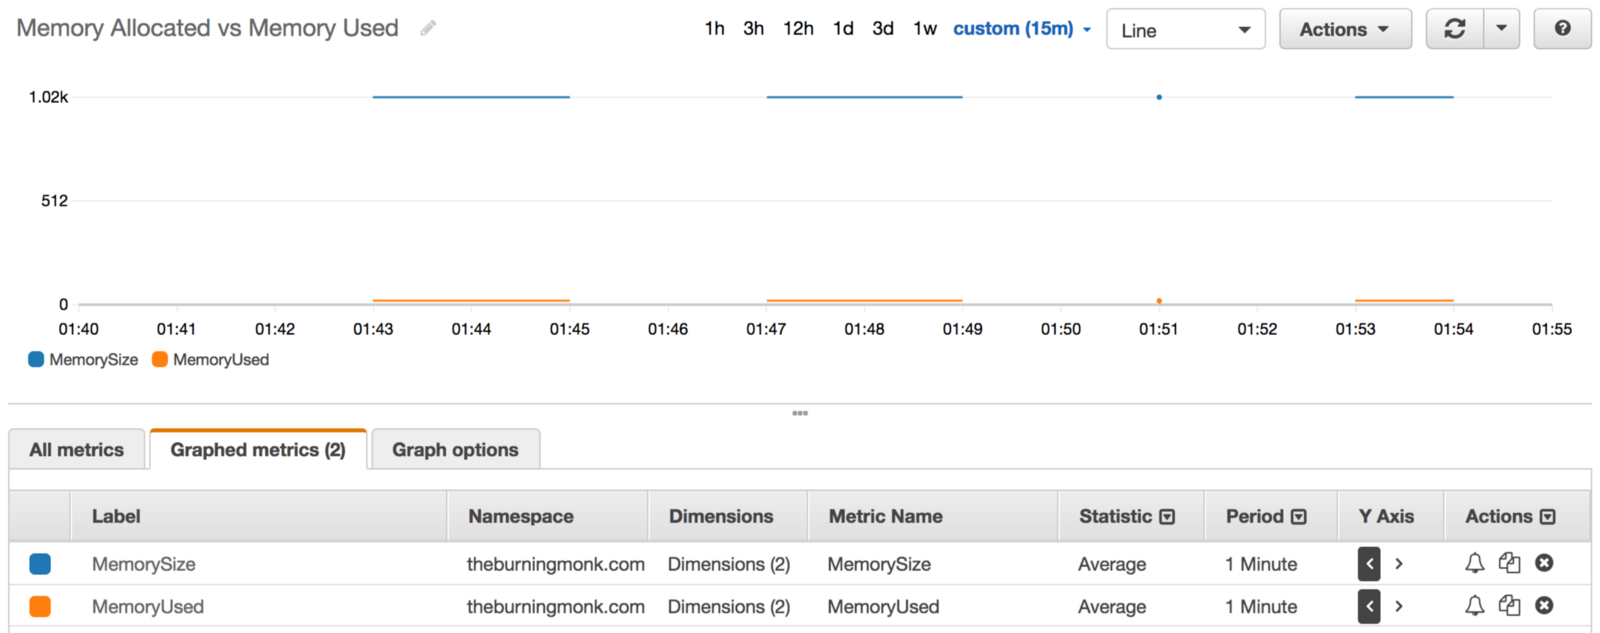Remove MemorySize metric with the X icon
The width and height of the screenshot is (1600, 633).
(x=1544, y=563)
